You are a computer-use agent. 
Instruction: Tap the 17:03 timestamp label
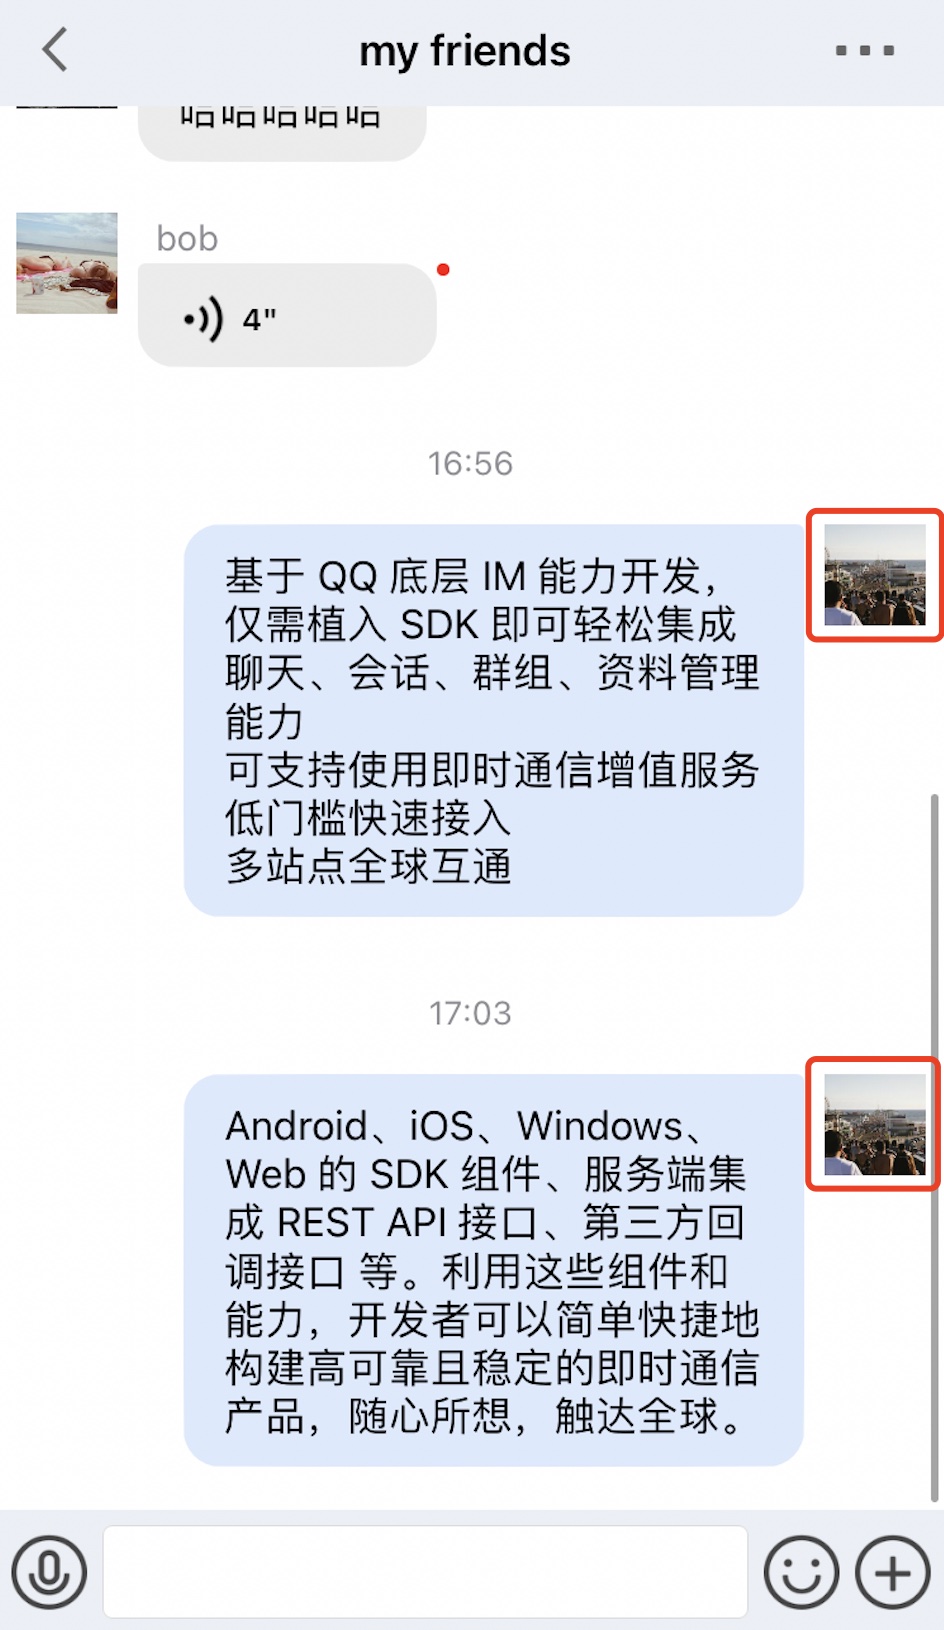tap(470, 1014)
